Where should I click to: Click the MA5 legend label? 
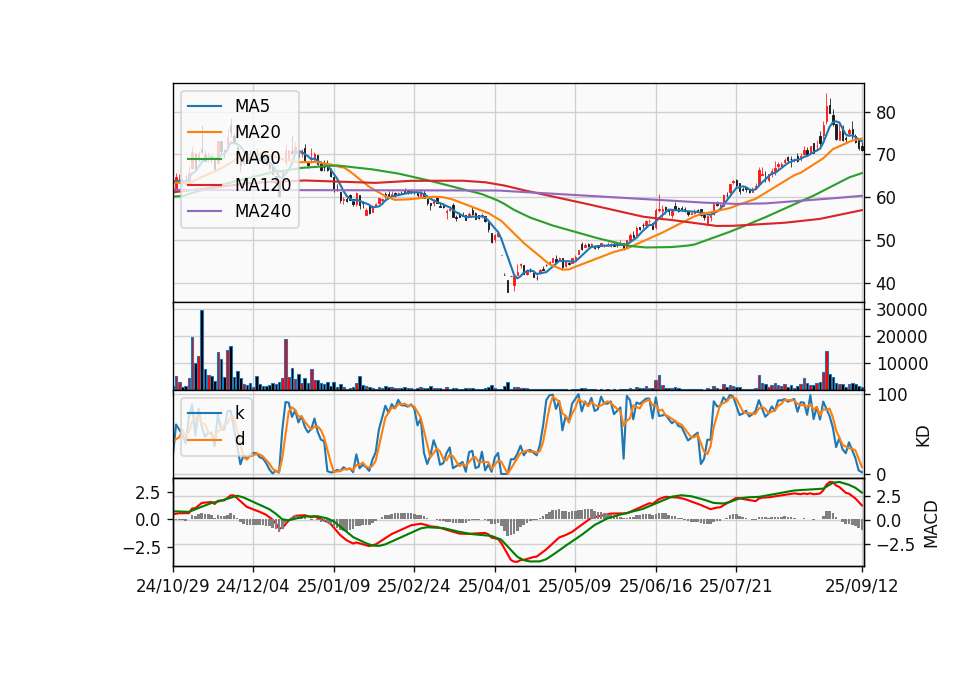point(252,106)
